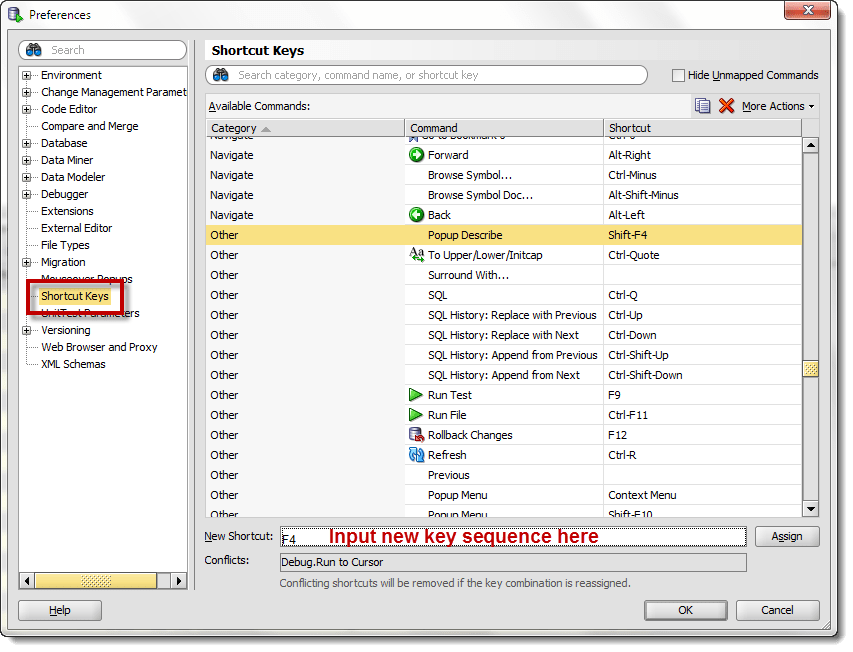Viewport: 853px width, 652px height.
Task: Expand the Change Management Parameters node
Action: tap(26, 92)
